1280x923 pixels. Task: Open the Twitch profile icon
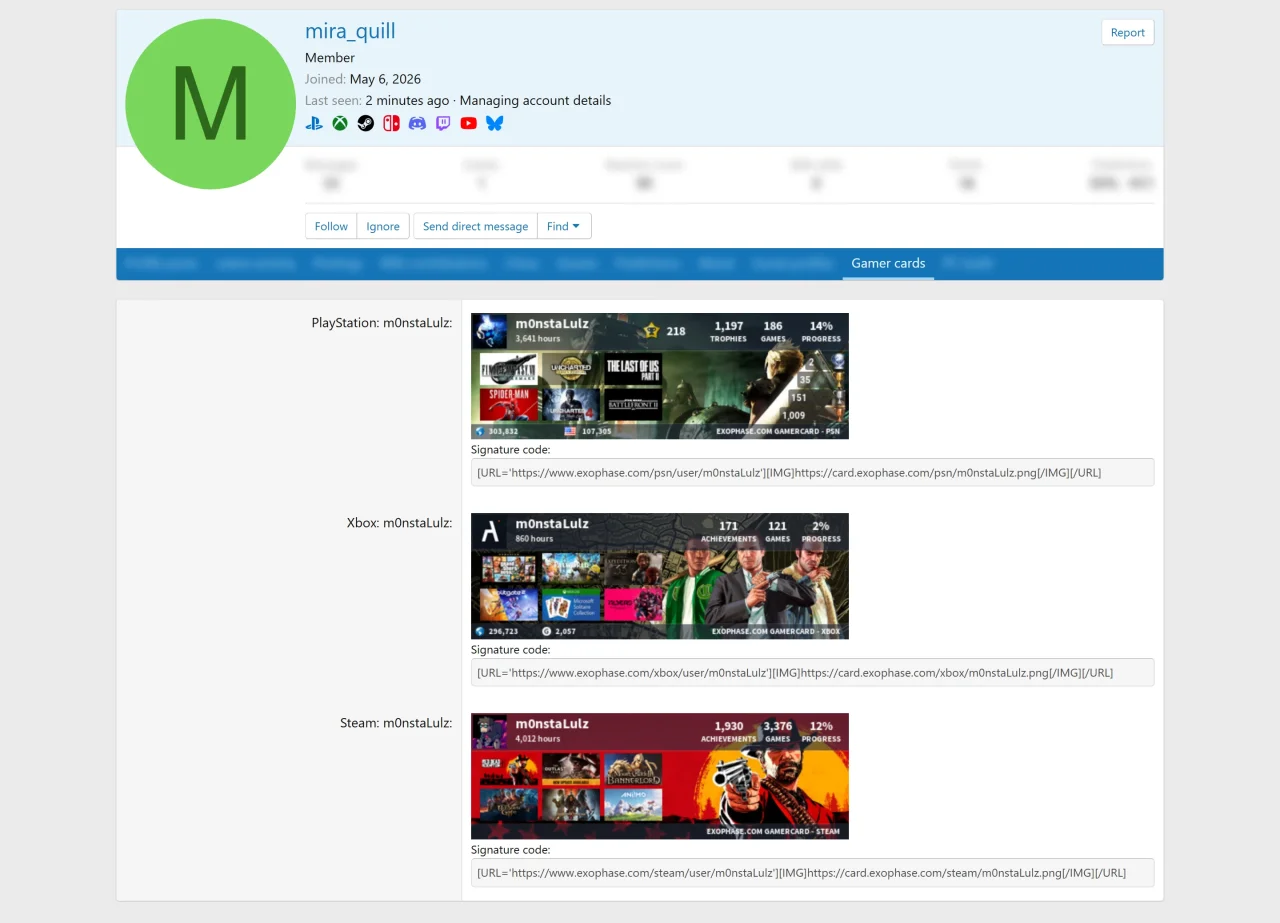(443, 123)
